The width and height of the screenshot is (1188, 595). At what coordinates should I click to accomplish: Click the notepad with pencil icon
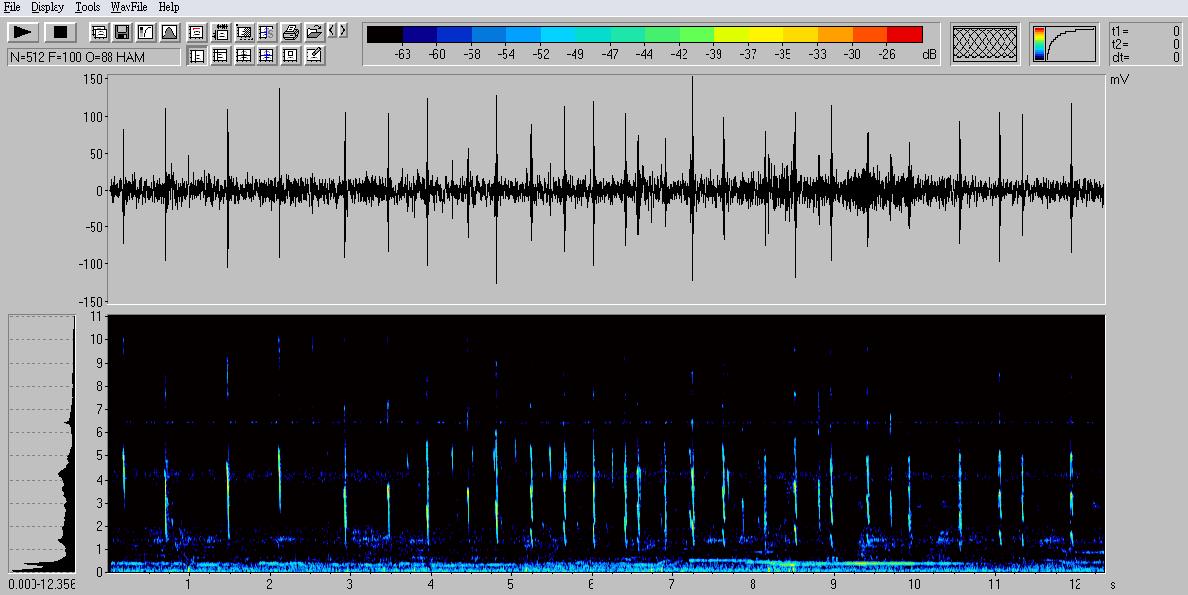[x=314, y=56]
